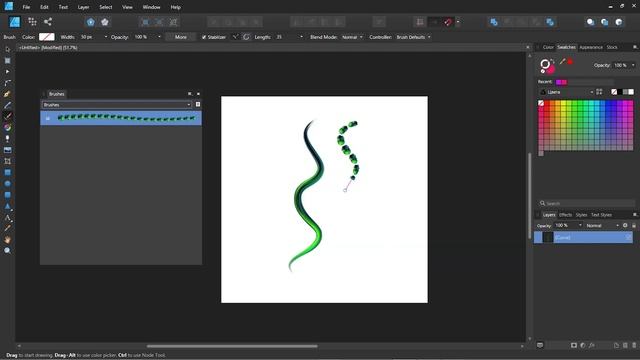Select the Pen tool
Viewport: 640px width, 360px height.
pos(7,94)
